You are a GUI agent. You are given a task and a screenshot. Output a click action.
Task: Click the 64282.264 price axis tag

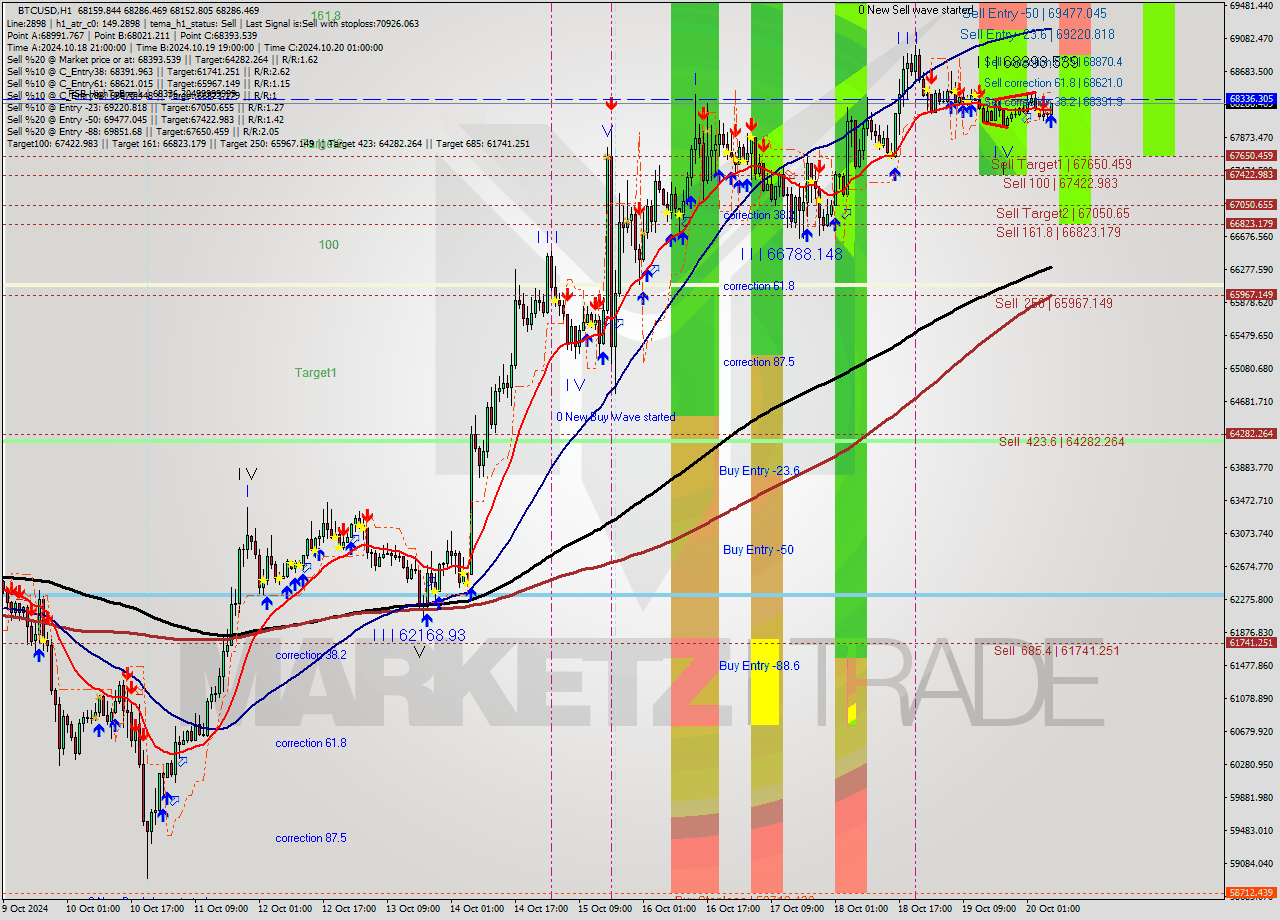1251,433
